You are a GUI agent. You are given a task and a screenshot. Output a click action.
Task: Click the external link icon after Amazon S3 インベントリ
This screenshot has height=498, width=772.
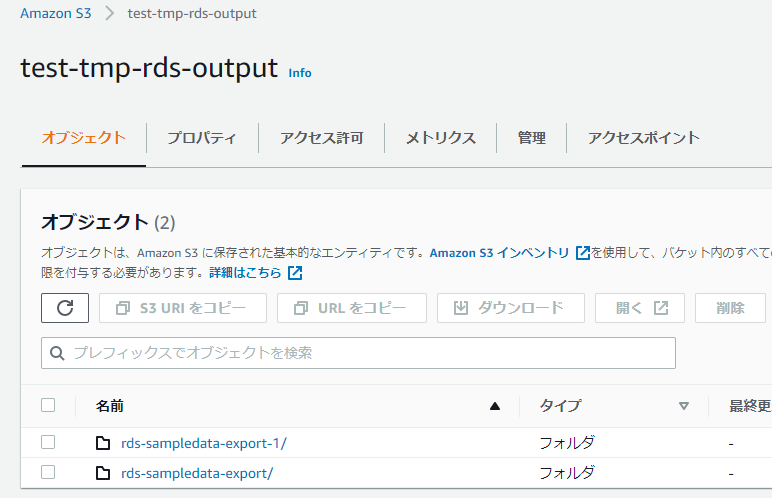click(583, 253)
